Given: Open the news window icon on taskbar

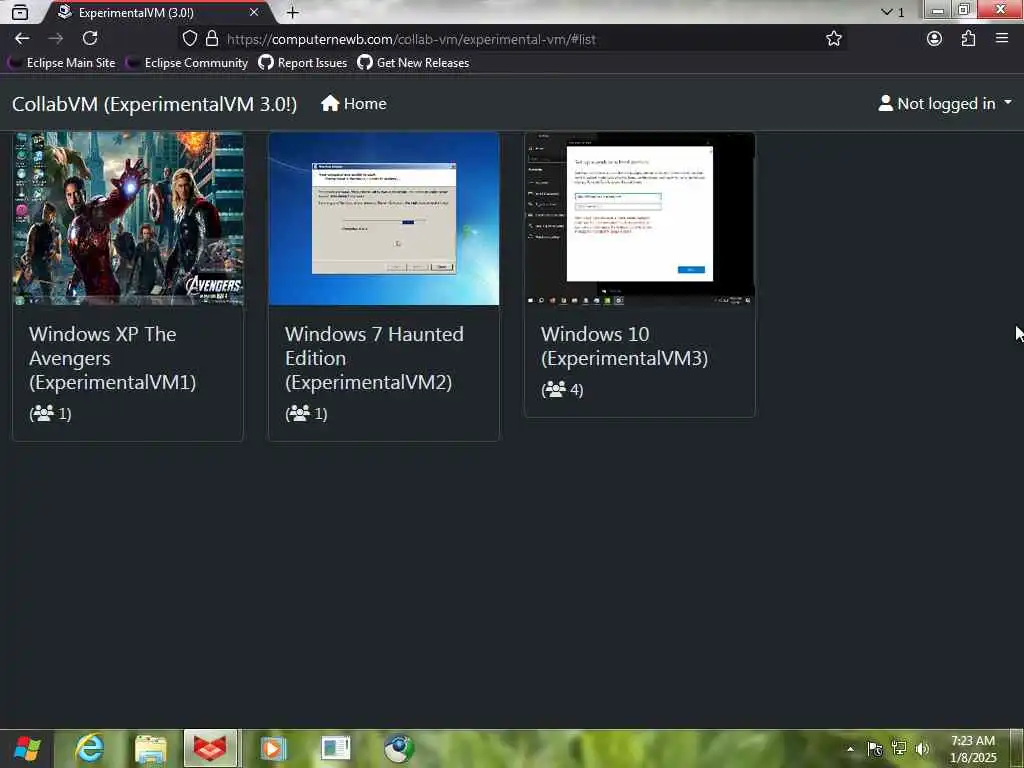Looking at the screenshot, I should coord(336,749).
